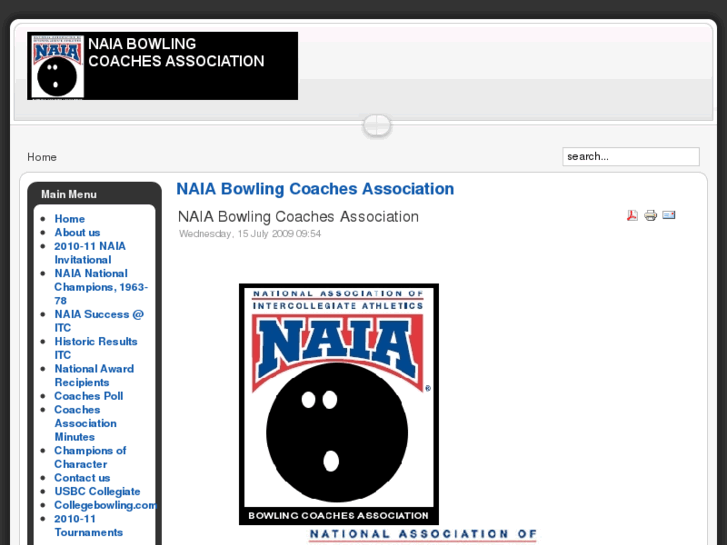
Task: Open NAIA Success @ ITC page
Action: [x=99, y=321]
